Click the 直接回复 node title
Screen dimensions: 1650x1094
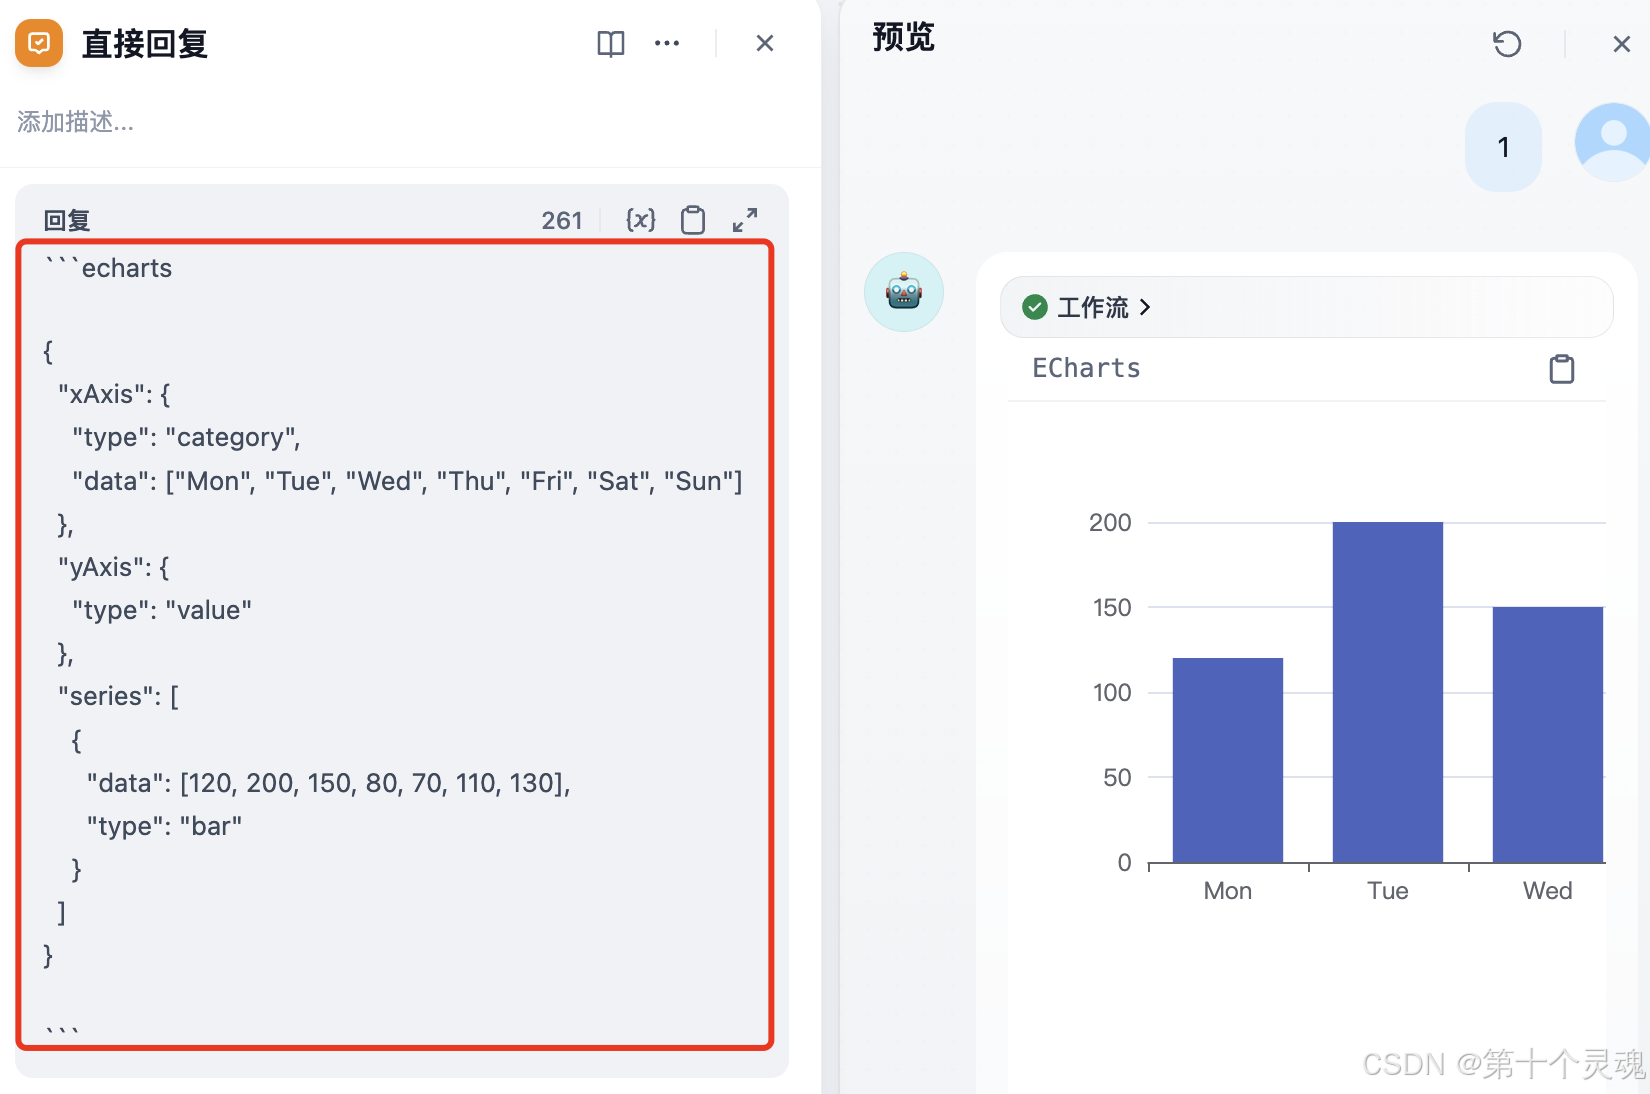145,44
